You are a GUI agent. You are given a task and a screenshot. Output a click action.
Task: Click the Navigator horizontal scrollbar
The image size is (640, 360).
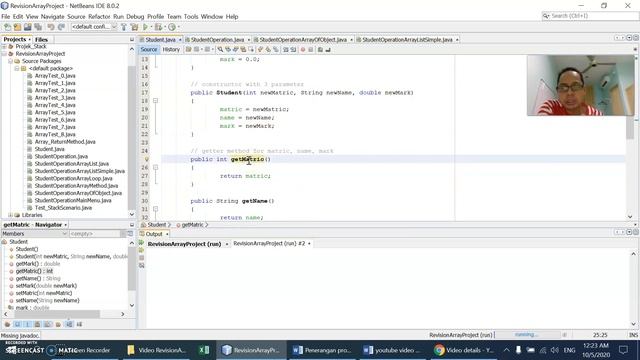(x=57, y=314)
